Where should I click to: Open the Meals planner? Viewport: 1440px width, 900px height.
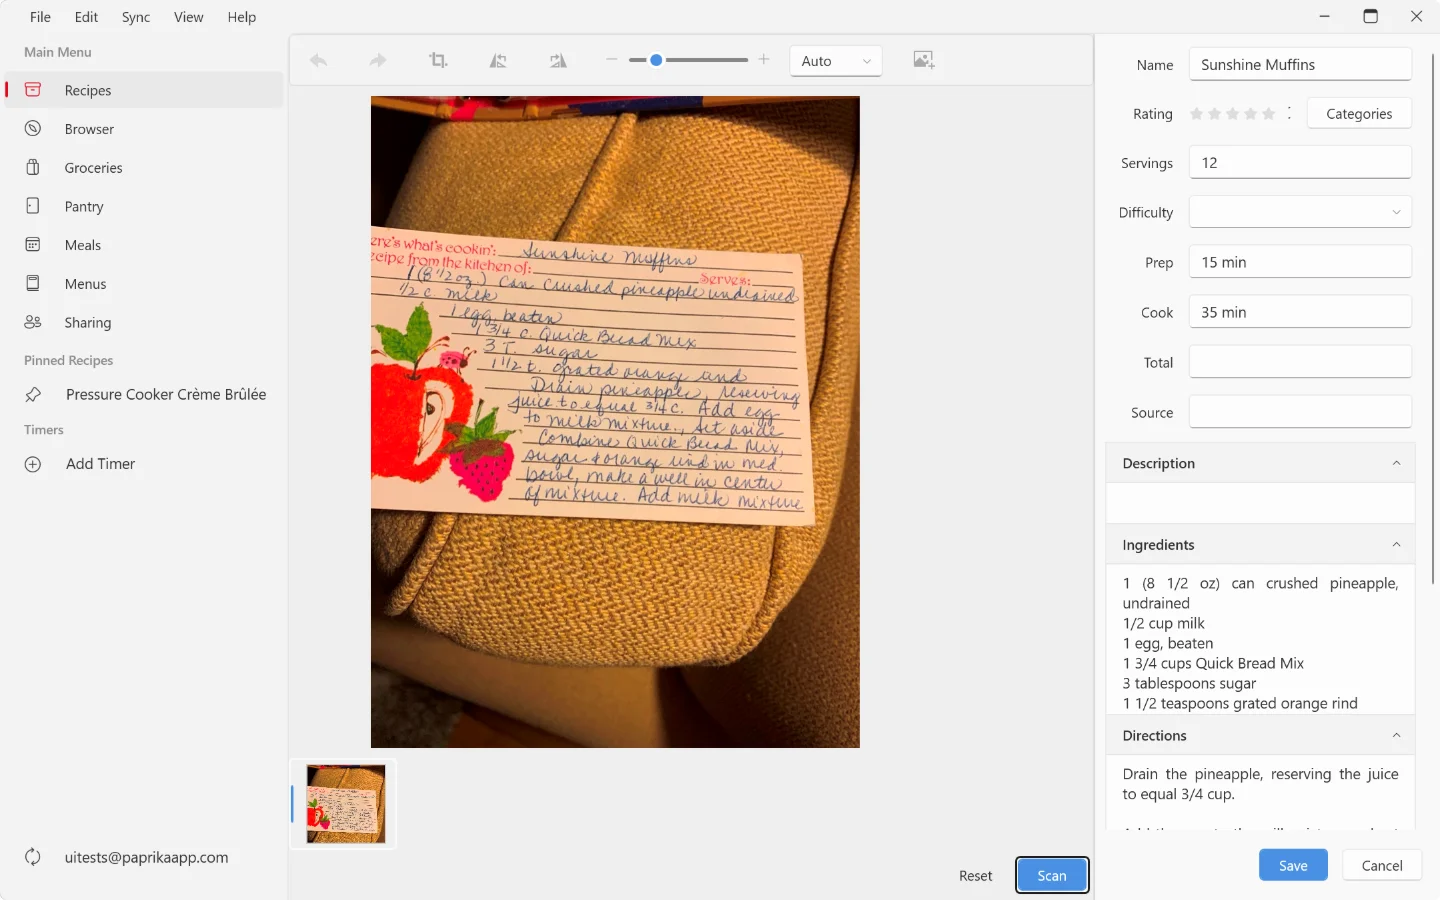click(x=145, y=245)
